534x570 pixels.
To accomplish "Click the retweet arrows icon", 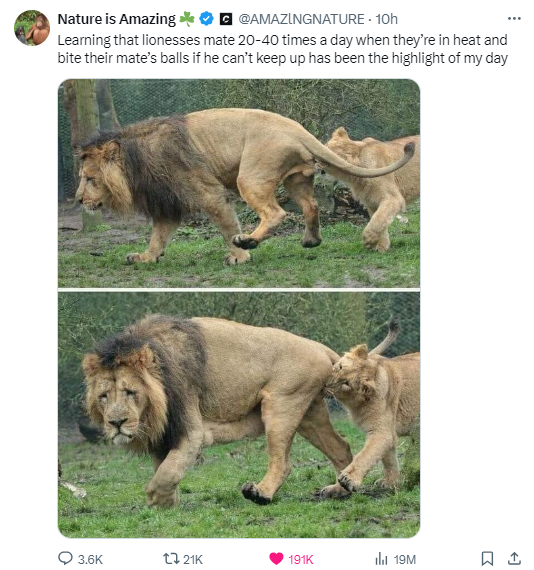I will 170,558.
